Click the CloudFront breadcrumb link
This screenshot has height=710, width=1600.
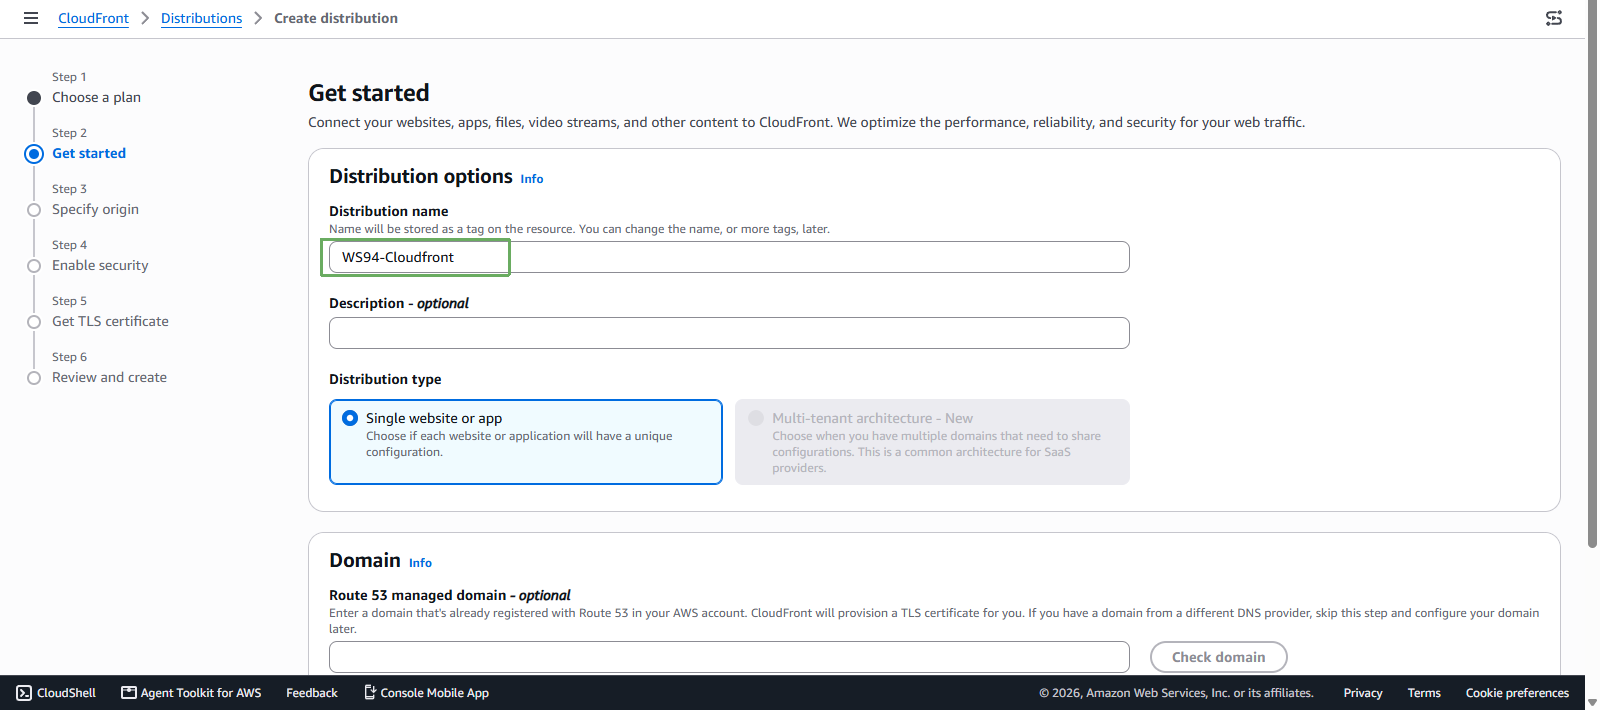[x=93, y=18]
